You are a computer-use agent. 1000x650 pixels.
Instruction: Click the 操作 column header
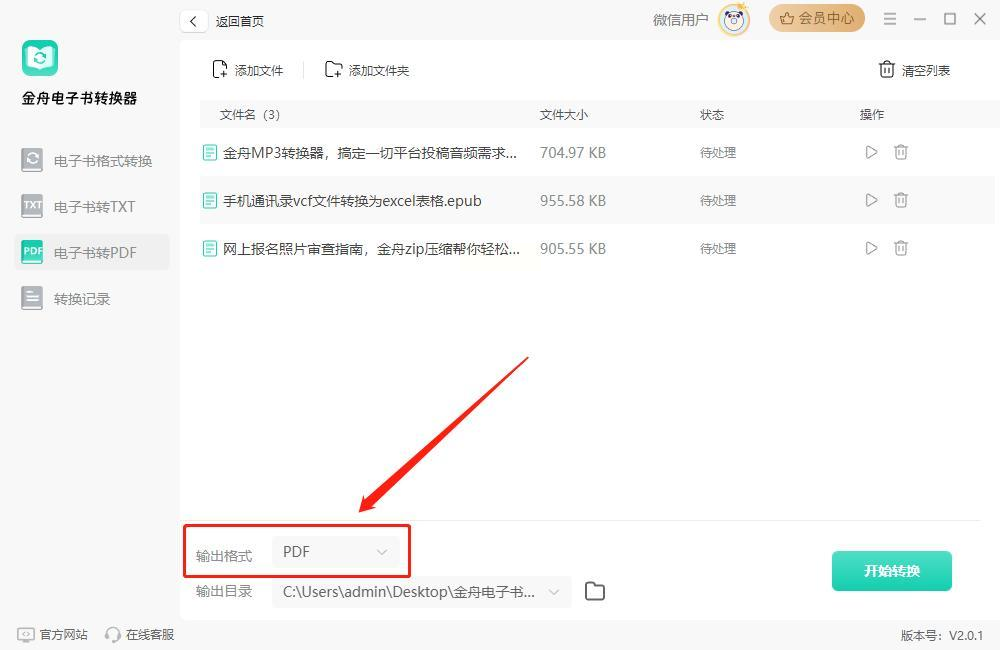point(872,115)
